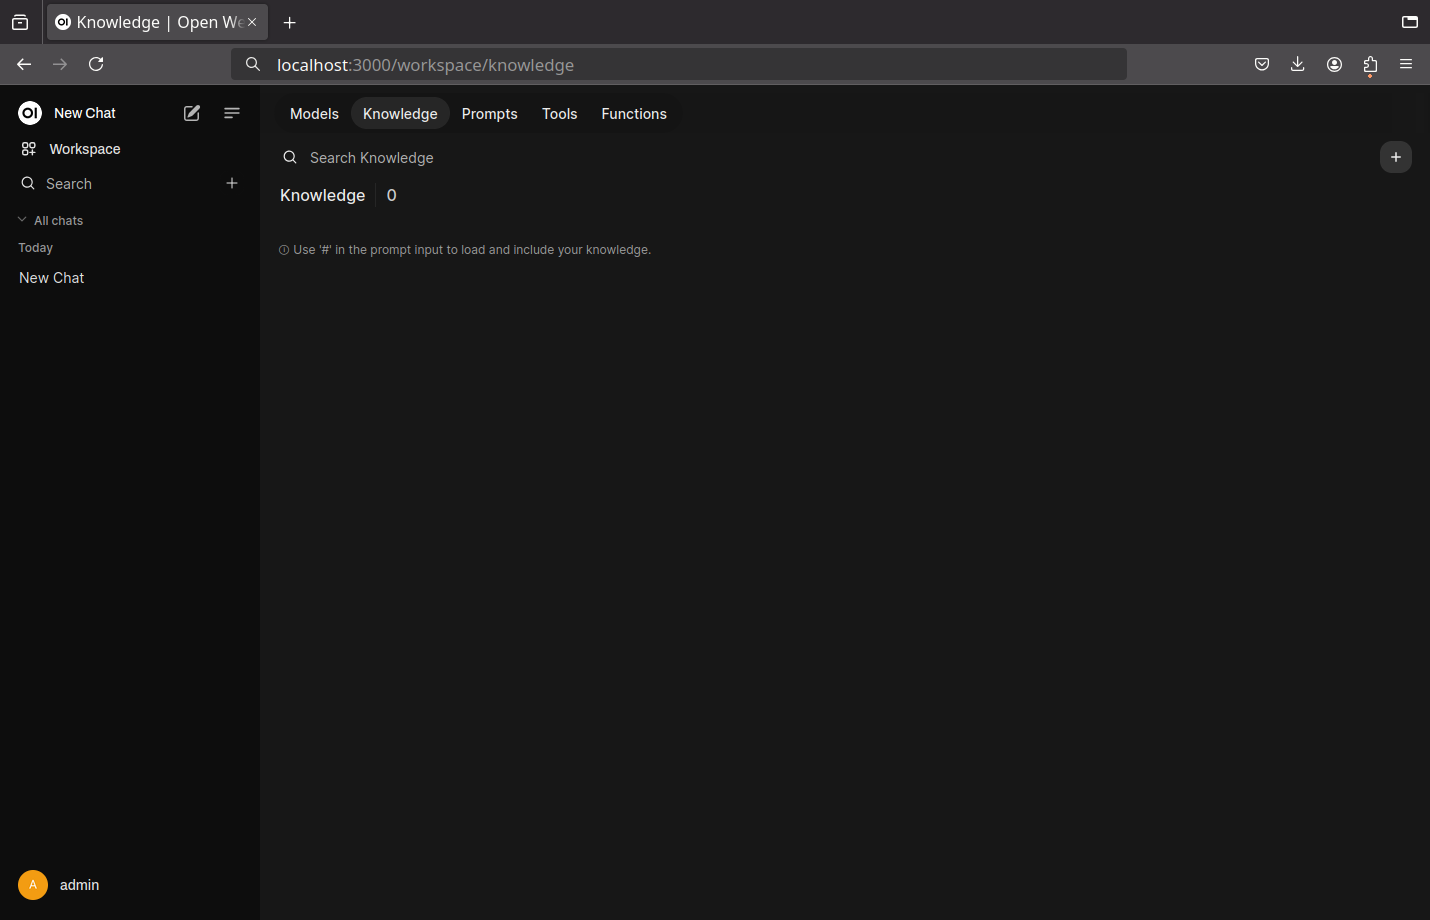Go back using browser back arrow
The height and width of the screenshot is (920, 1430).
(x=24, y=64)
